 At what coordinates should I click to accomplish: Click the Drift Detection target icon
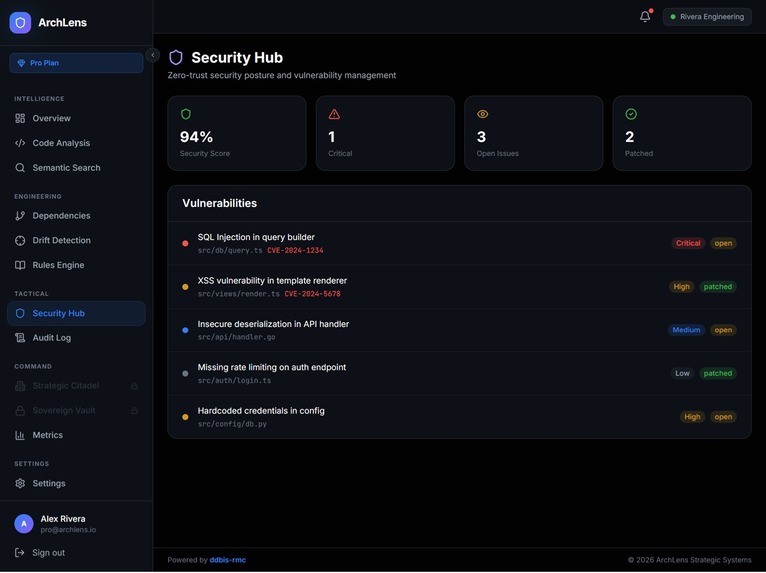coord(20,240)
